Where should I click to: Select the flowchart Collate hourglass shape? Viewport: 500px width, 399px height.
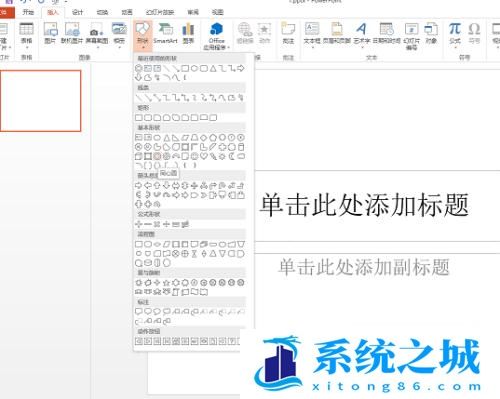tap(194, 254)
